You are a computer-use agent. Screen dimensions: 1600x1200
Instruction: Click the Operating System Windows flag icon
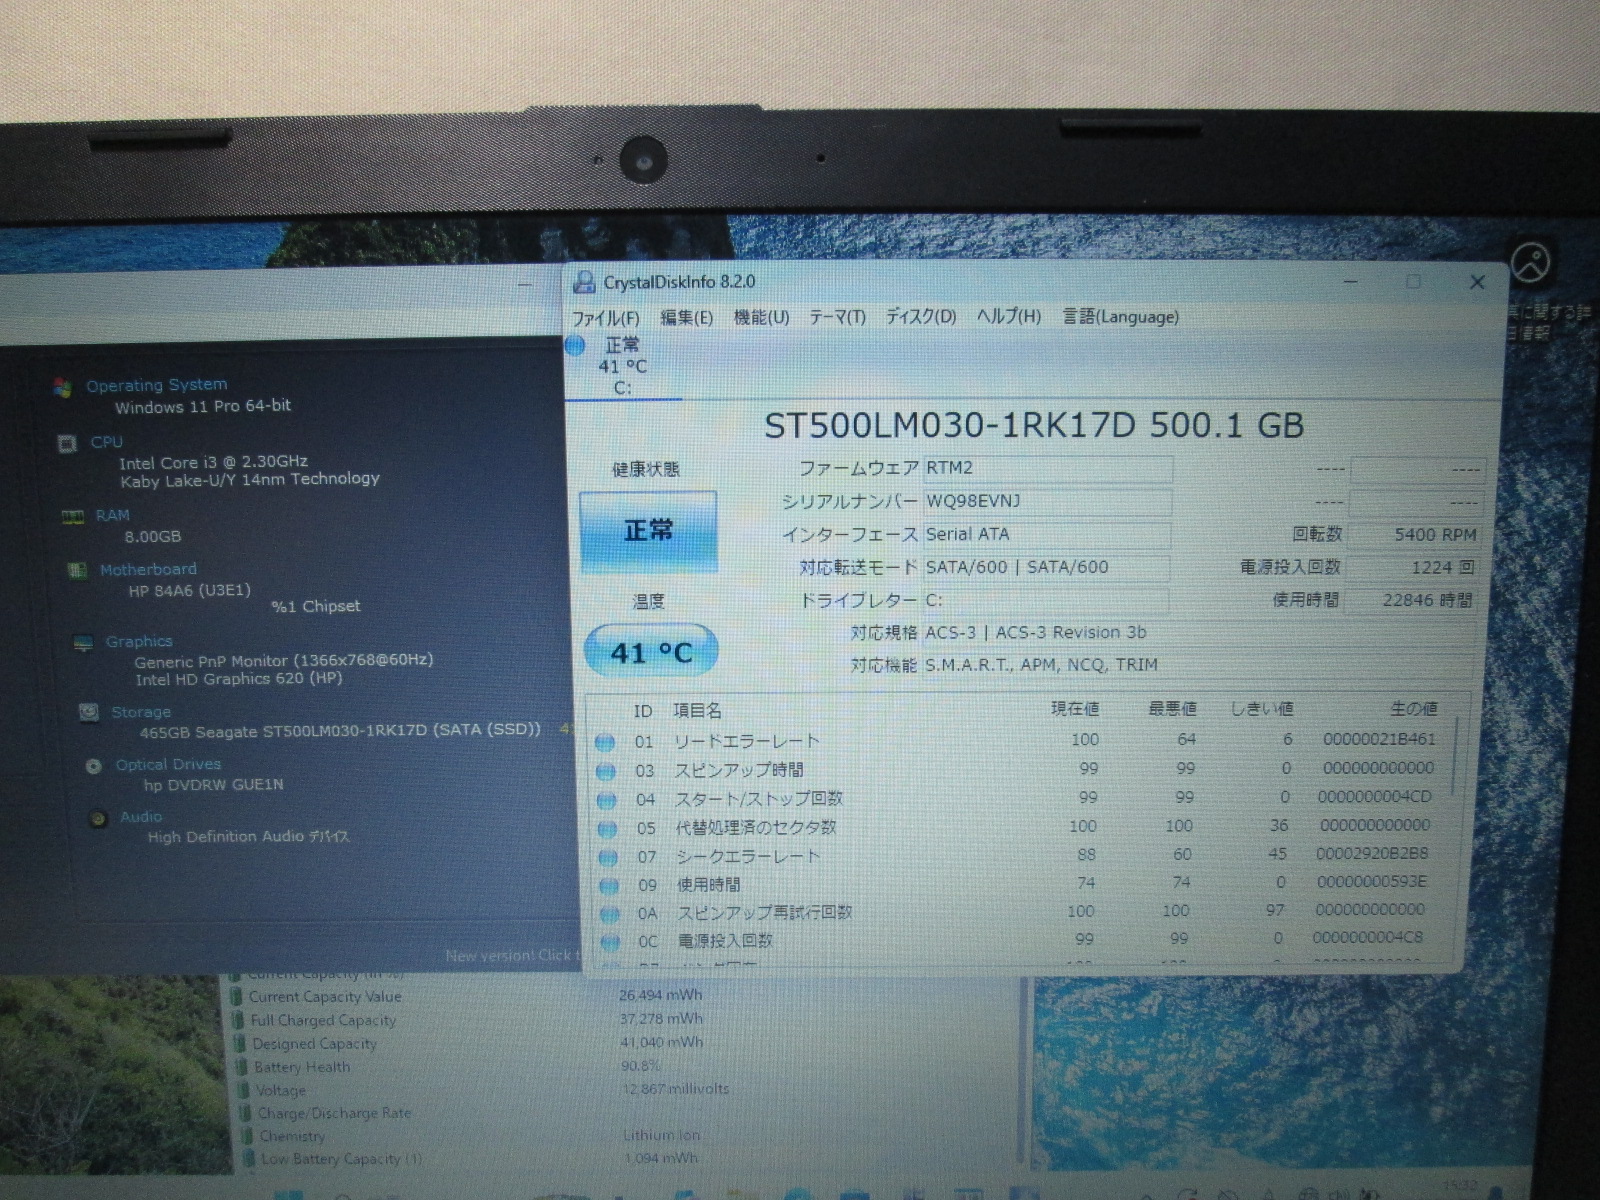click(x=62, y=387)
